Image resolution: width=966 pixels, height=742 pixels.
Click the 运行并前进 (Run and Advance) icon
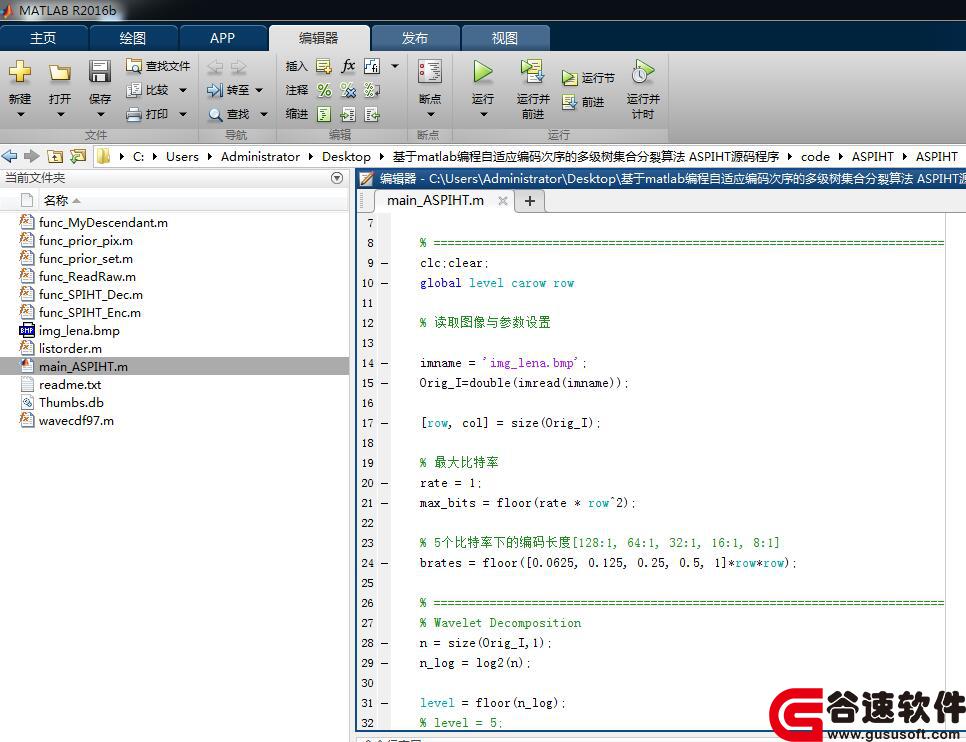pos(532,71)
